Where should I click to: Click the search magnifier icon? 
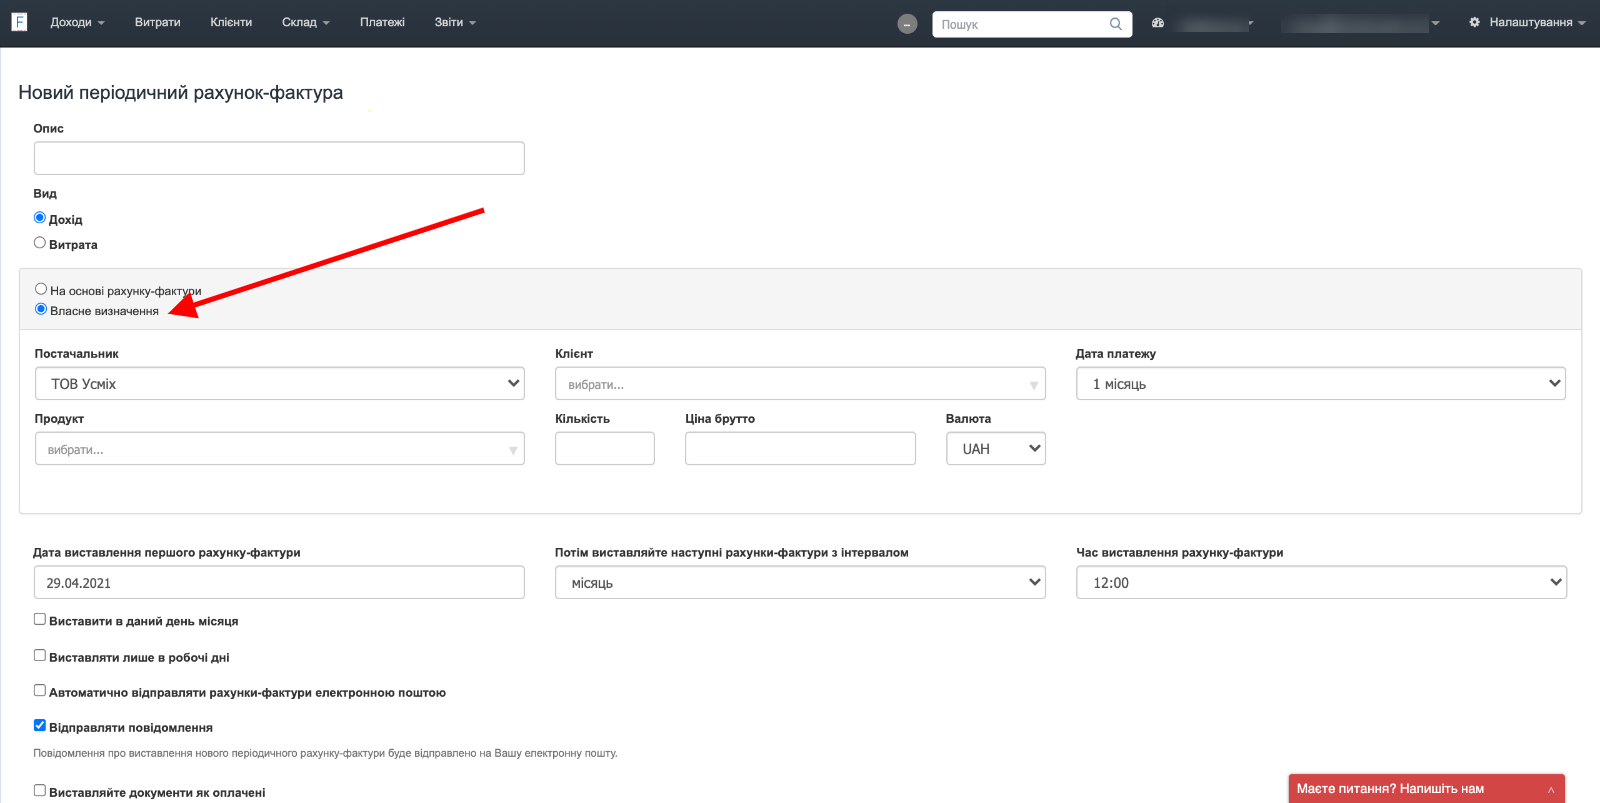(1115, 24)
